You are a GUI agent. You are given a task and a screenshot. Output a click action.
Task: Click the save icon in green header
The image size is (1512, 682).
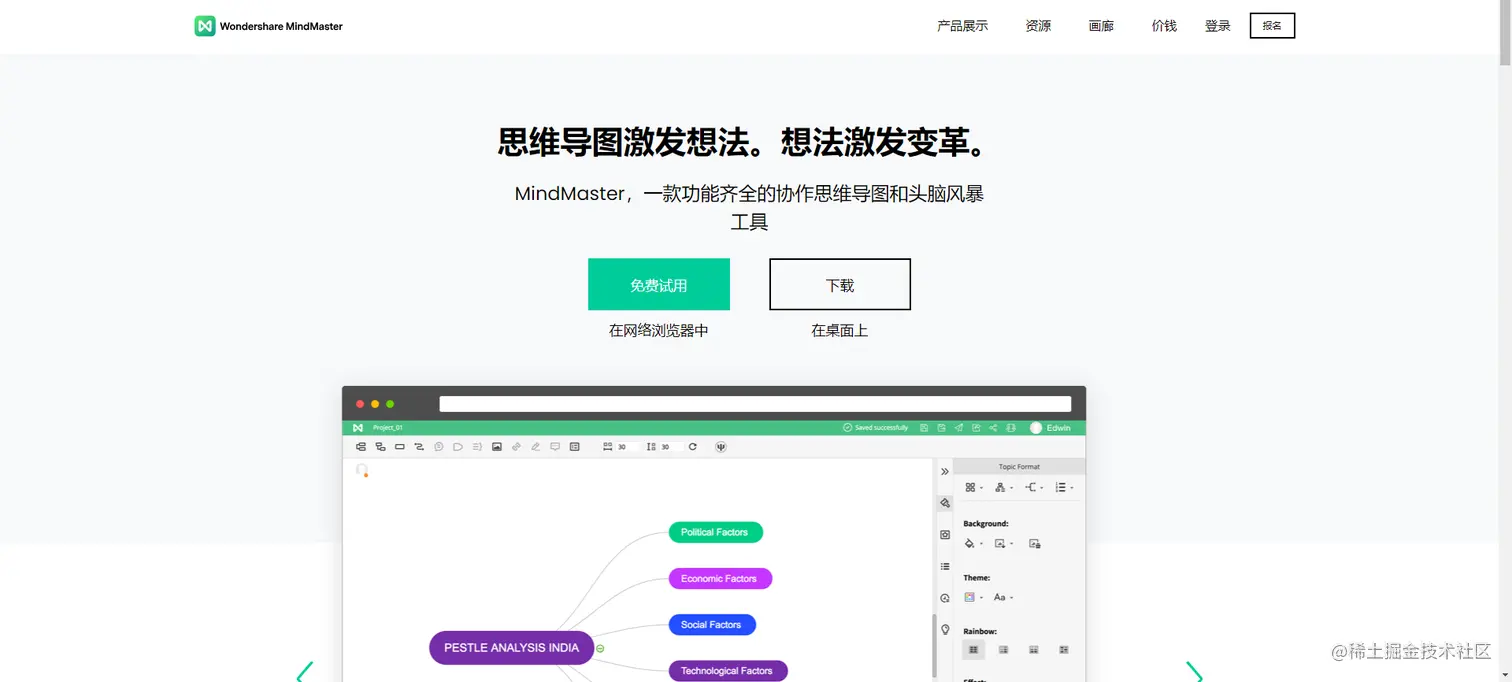pyautogui.click(x=924, y=428)
